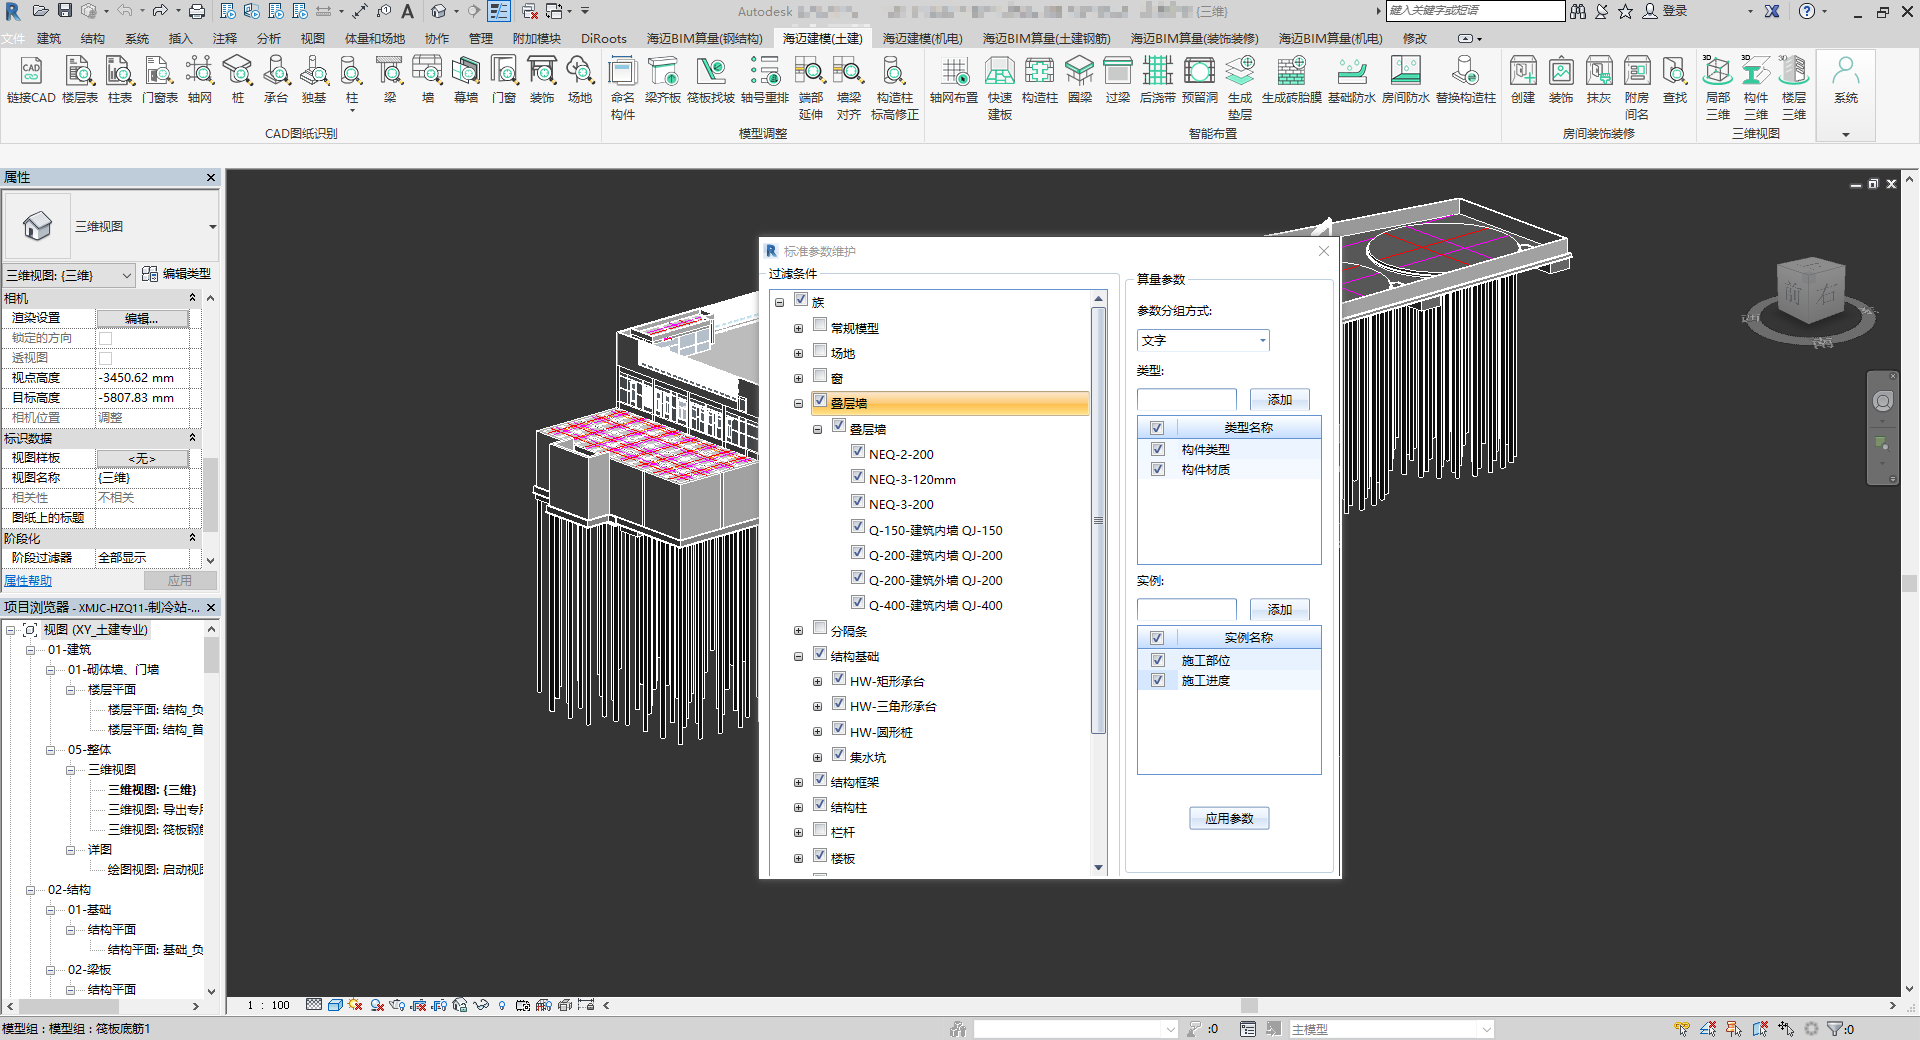Open the 局部三维 view tool
Viewport: 1920px width, 1040px height.
(1718, 88)
